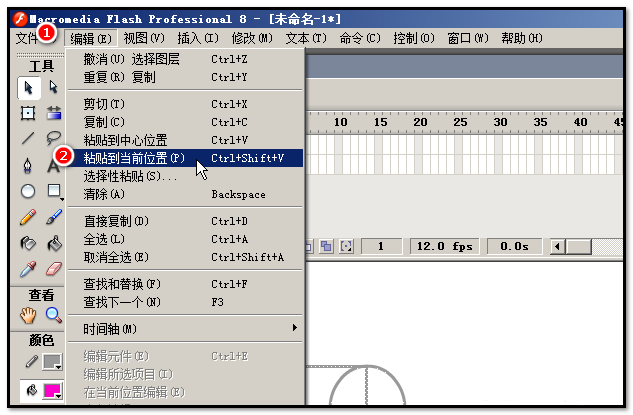Choose 选择性粘贴(S)... menu entry

(x=185, y=176)
